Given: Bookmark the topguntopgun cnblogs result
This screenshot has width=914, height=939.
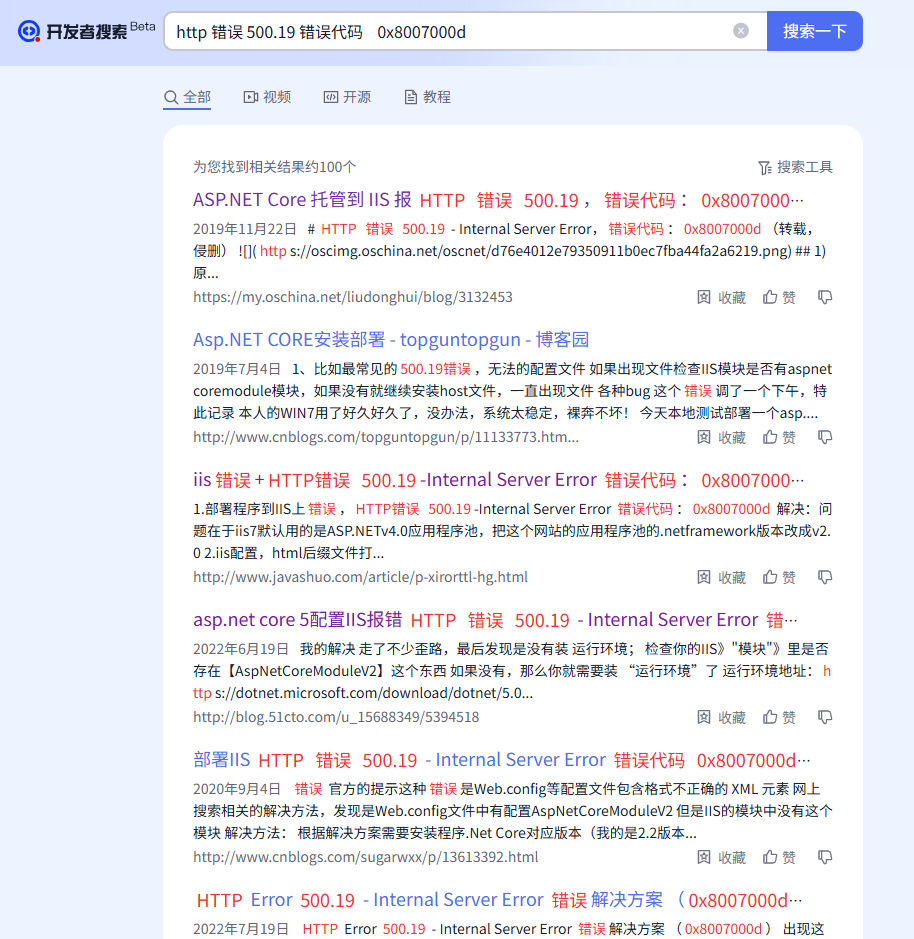Looking at the screenshot, I should (722, 437).
